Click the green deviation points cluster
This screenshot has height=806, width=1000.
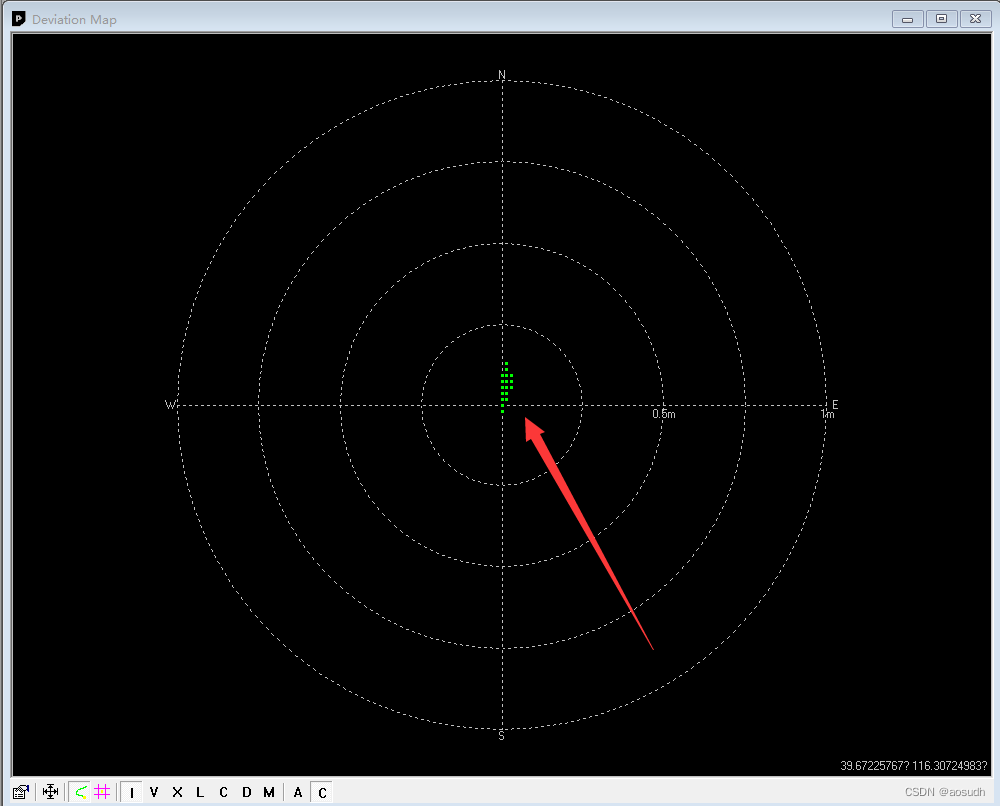click(x=506, y=386)
